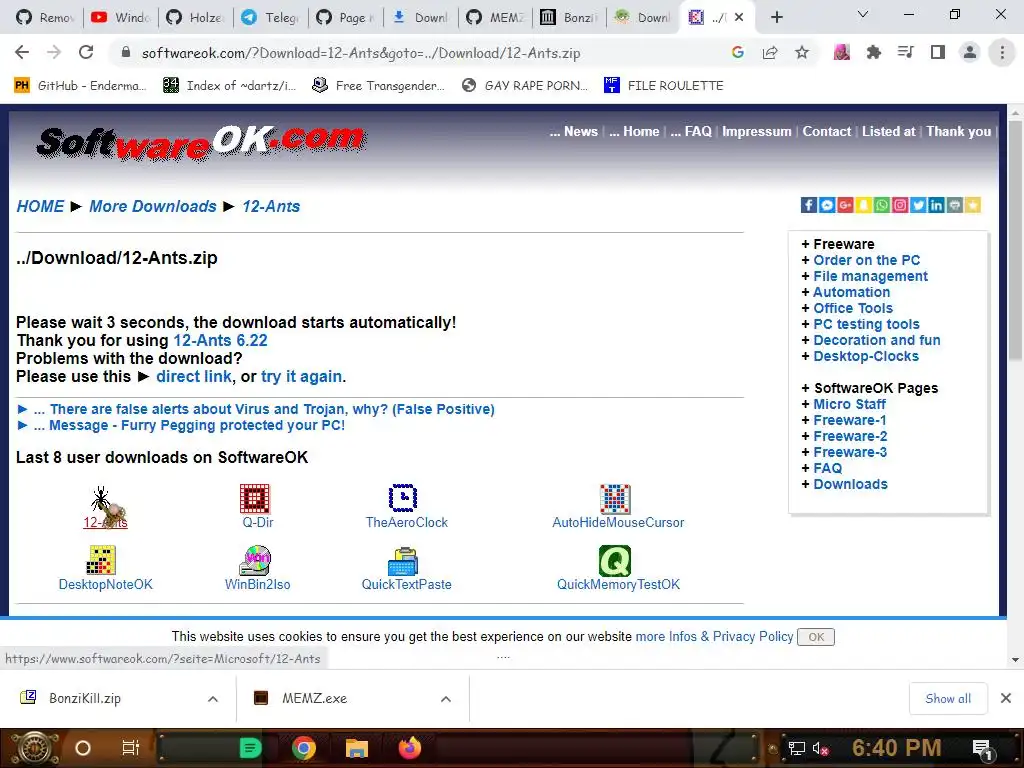This screenshot has width=1024, height=768.
Task: Open Firefox from the taskbar
Action: coord(409,748)
